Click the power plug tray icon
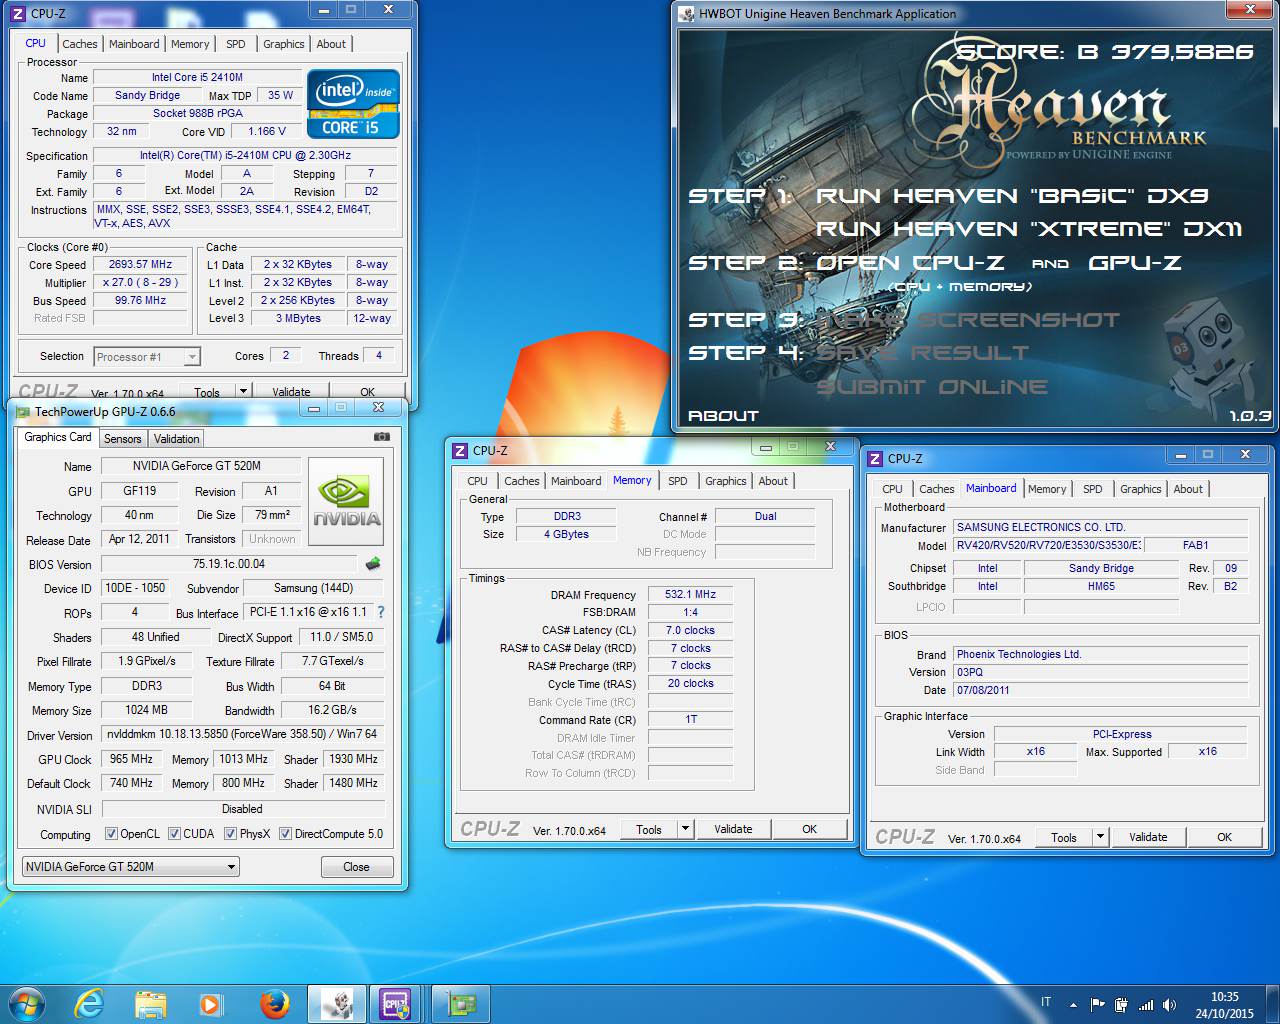Screen dimensions: 1280x1024 [1122, 1005]
